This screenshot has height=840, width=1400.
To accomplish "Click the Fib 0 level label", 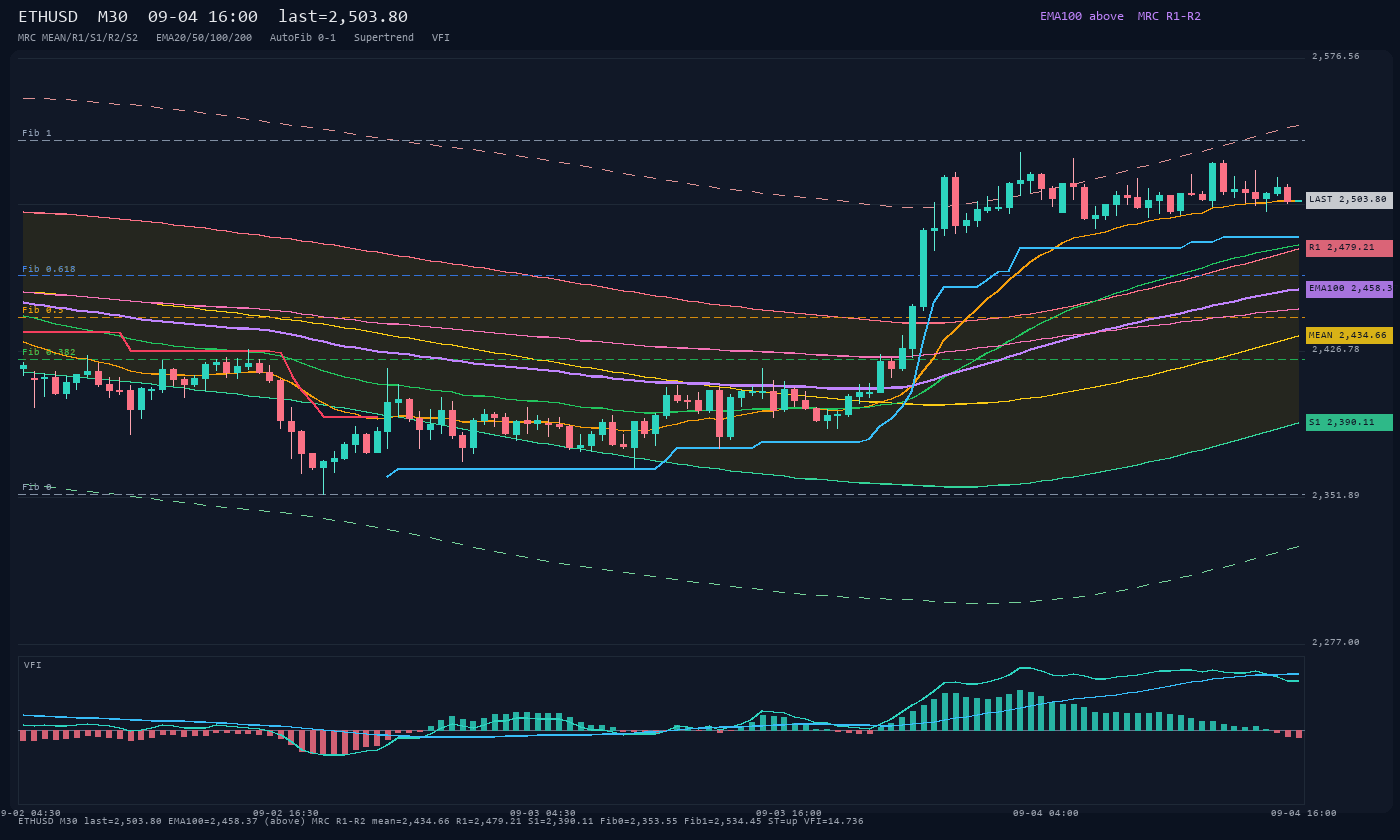I will pyautogui.click(x=37, y=487).
